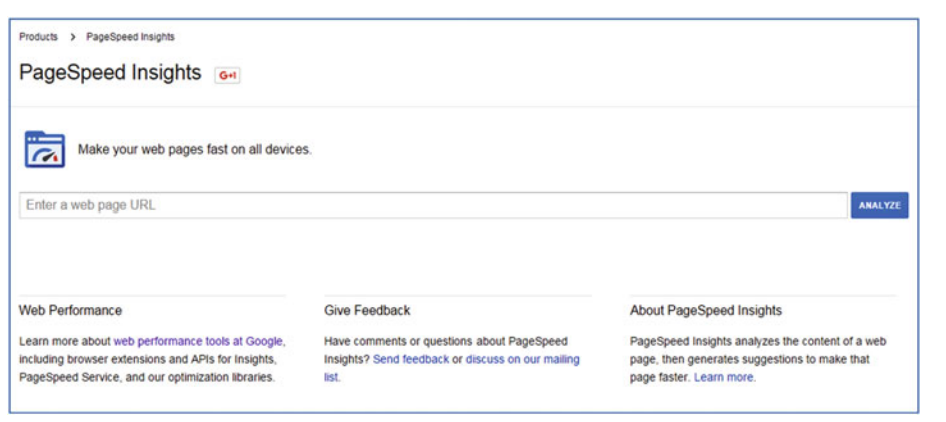Click the word 'list.' in the mailing link
946x422 pixels.
pyautogui.click(x=332, y=377)
